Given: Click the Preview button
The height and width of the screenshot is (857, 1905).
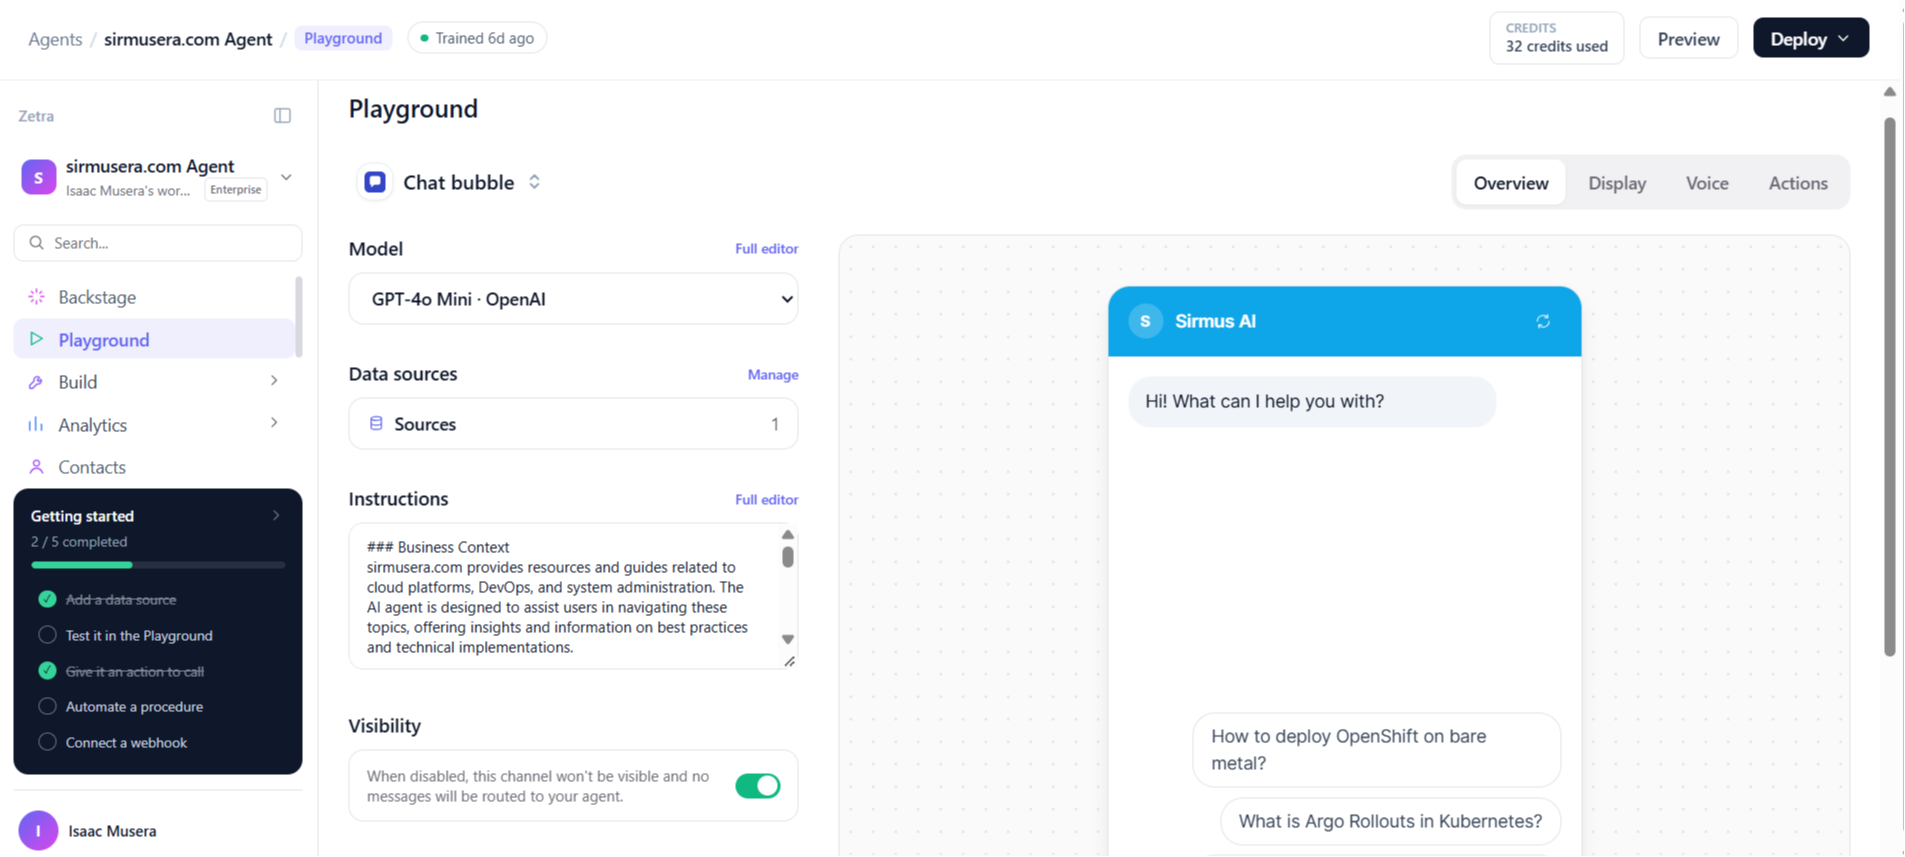Looking at the screenshot, I should (1688, 39).
